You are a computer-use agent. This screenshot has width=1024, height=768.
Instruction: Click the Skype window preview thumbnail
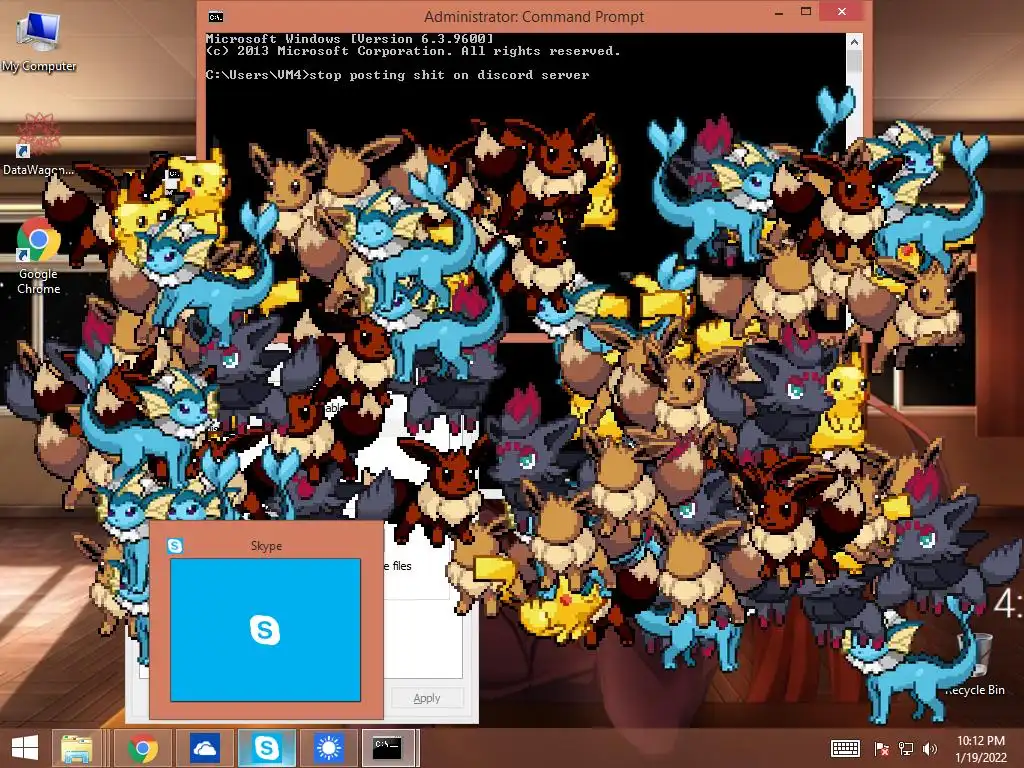(265, 630)
